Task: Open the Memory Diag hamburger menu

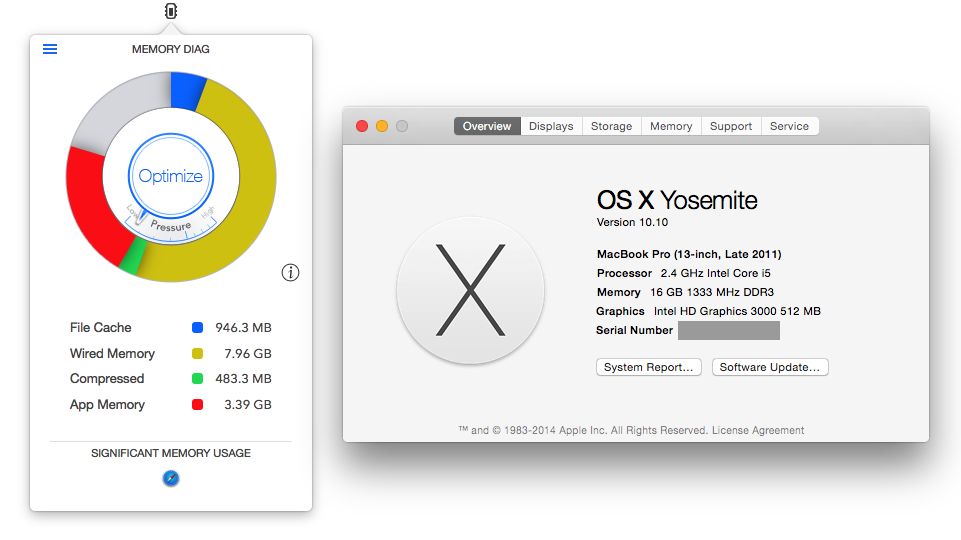Action: [x=50, y=49]
